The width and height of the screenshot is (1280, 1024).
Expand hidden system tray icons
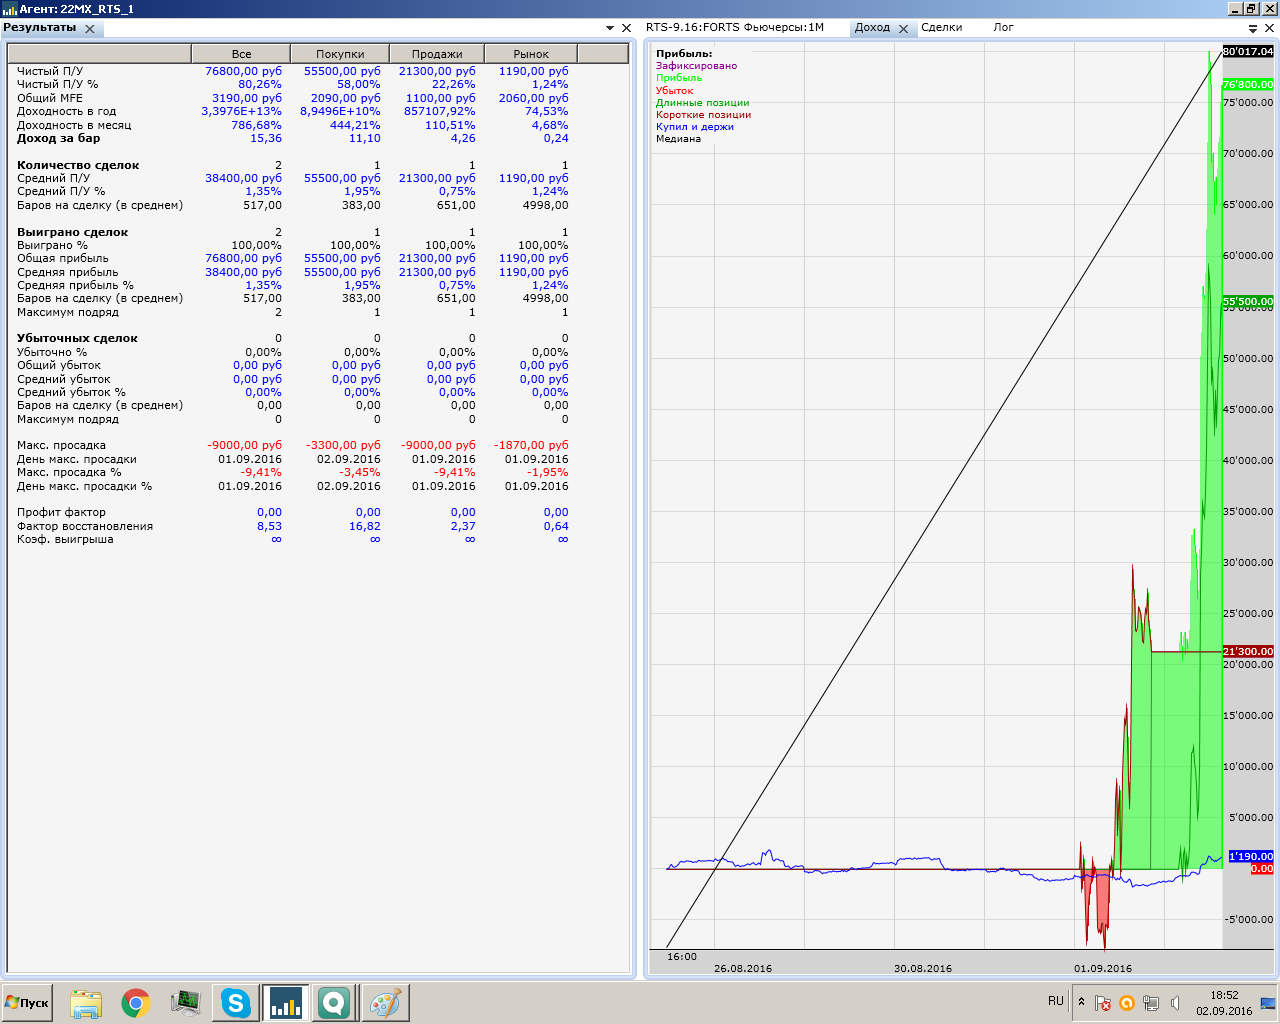click(1081, 1002)
